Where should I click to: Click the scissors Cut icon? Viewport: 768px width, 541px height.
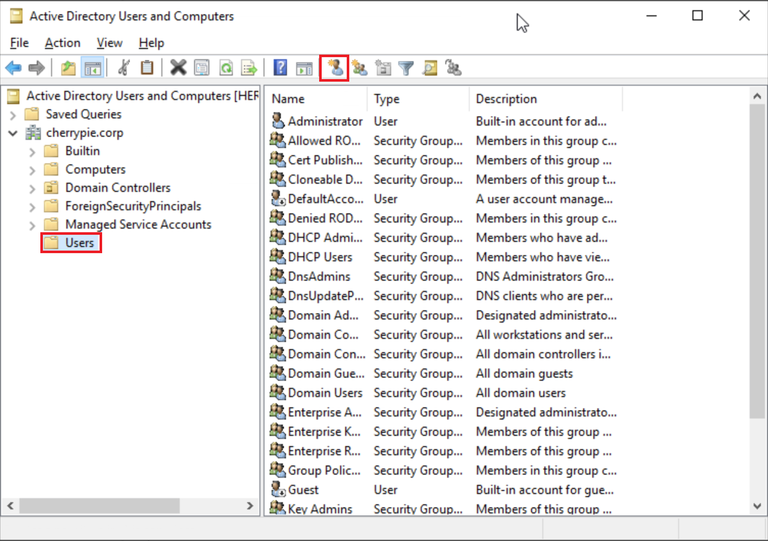[x=123, y=68]
